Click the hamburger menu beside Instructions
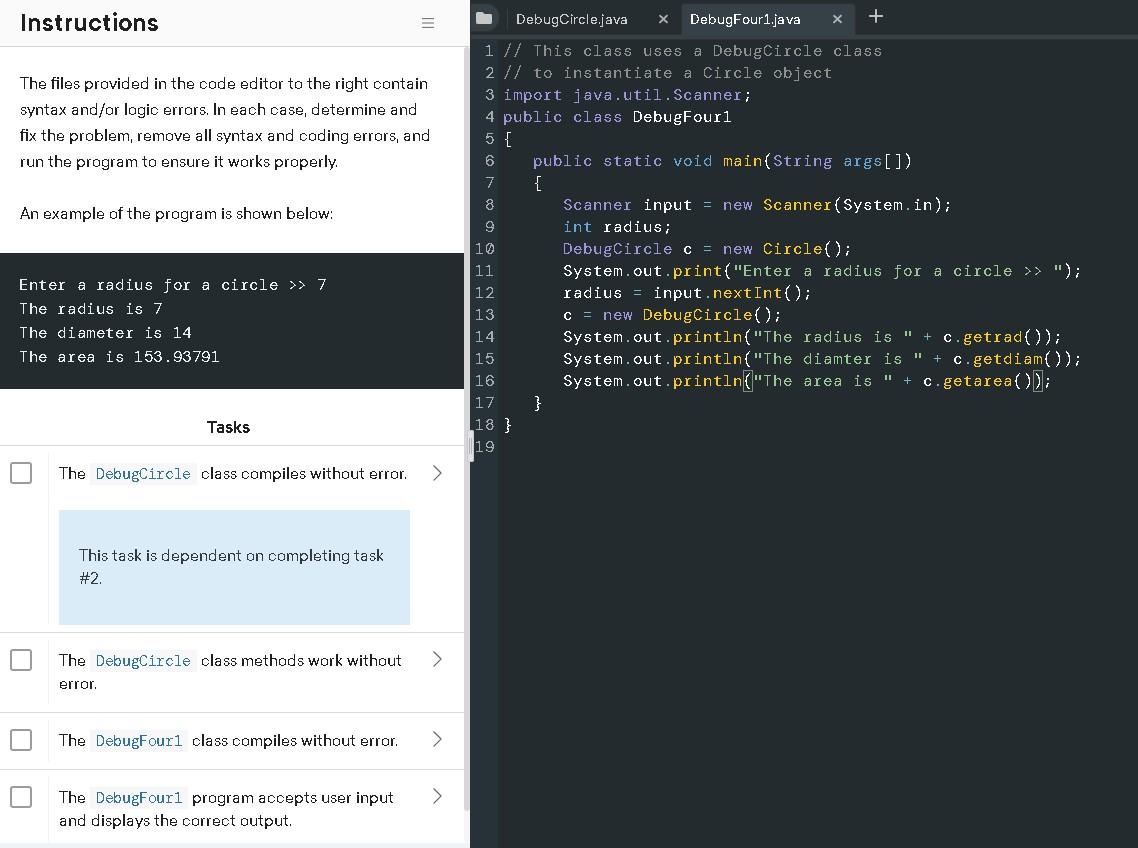 pos(428,23)
